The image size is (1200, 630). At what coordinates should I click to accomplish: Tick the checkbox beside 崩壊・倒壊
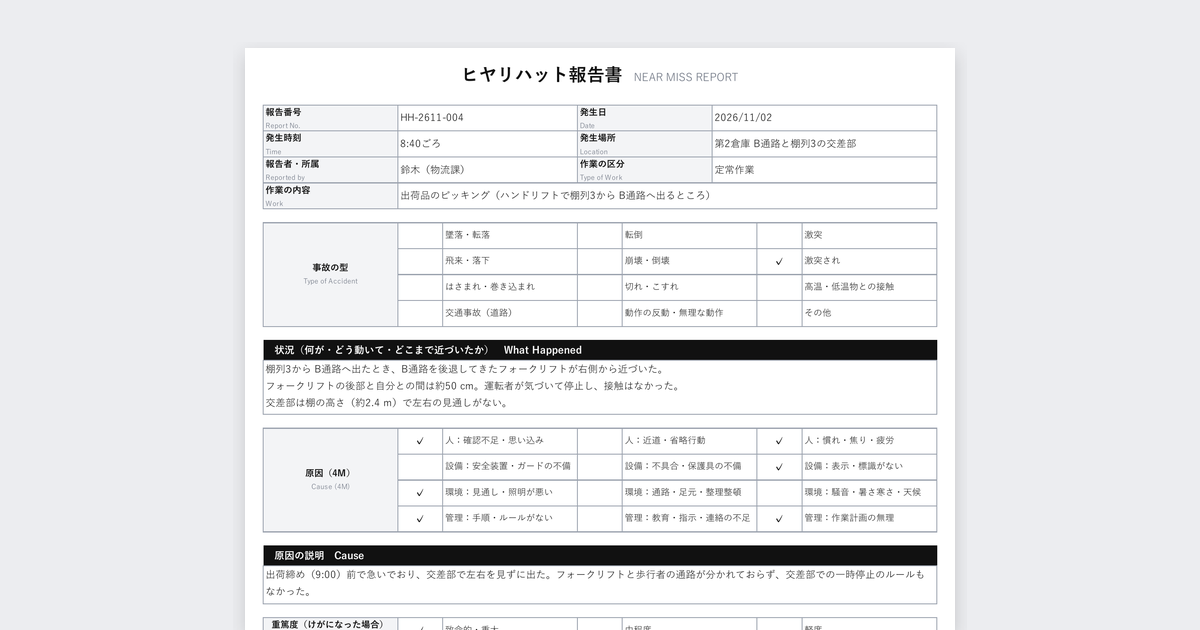click(x=599, y=261)
